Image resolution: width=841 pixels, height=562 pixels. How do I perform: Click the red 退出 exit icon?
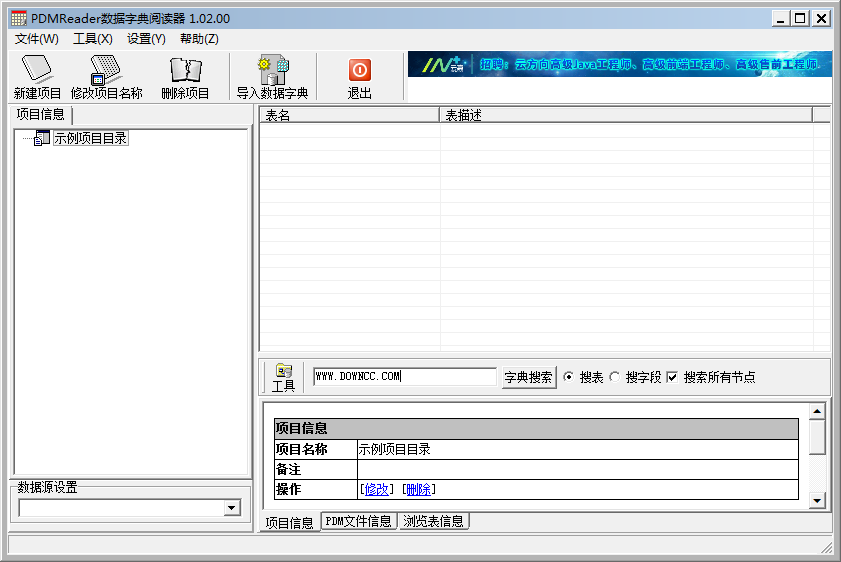360,69
